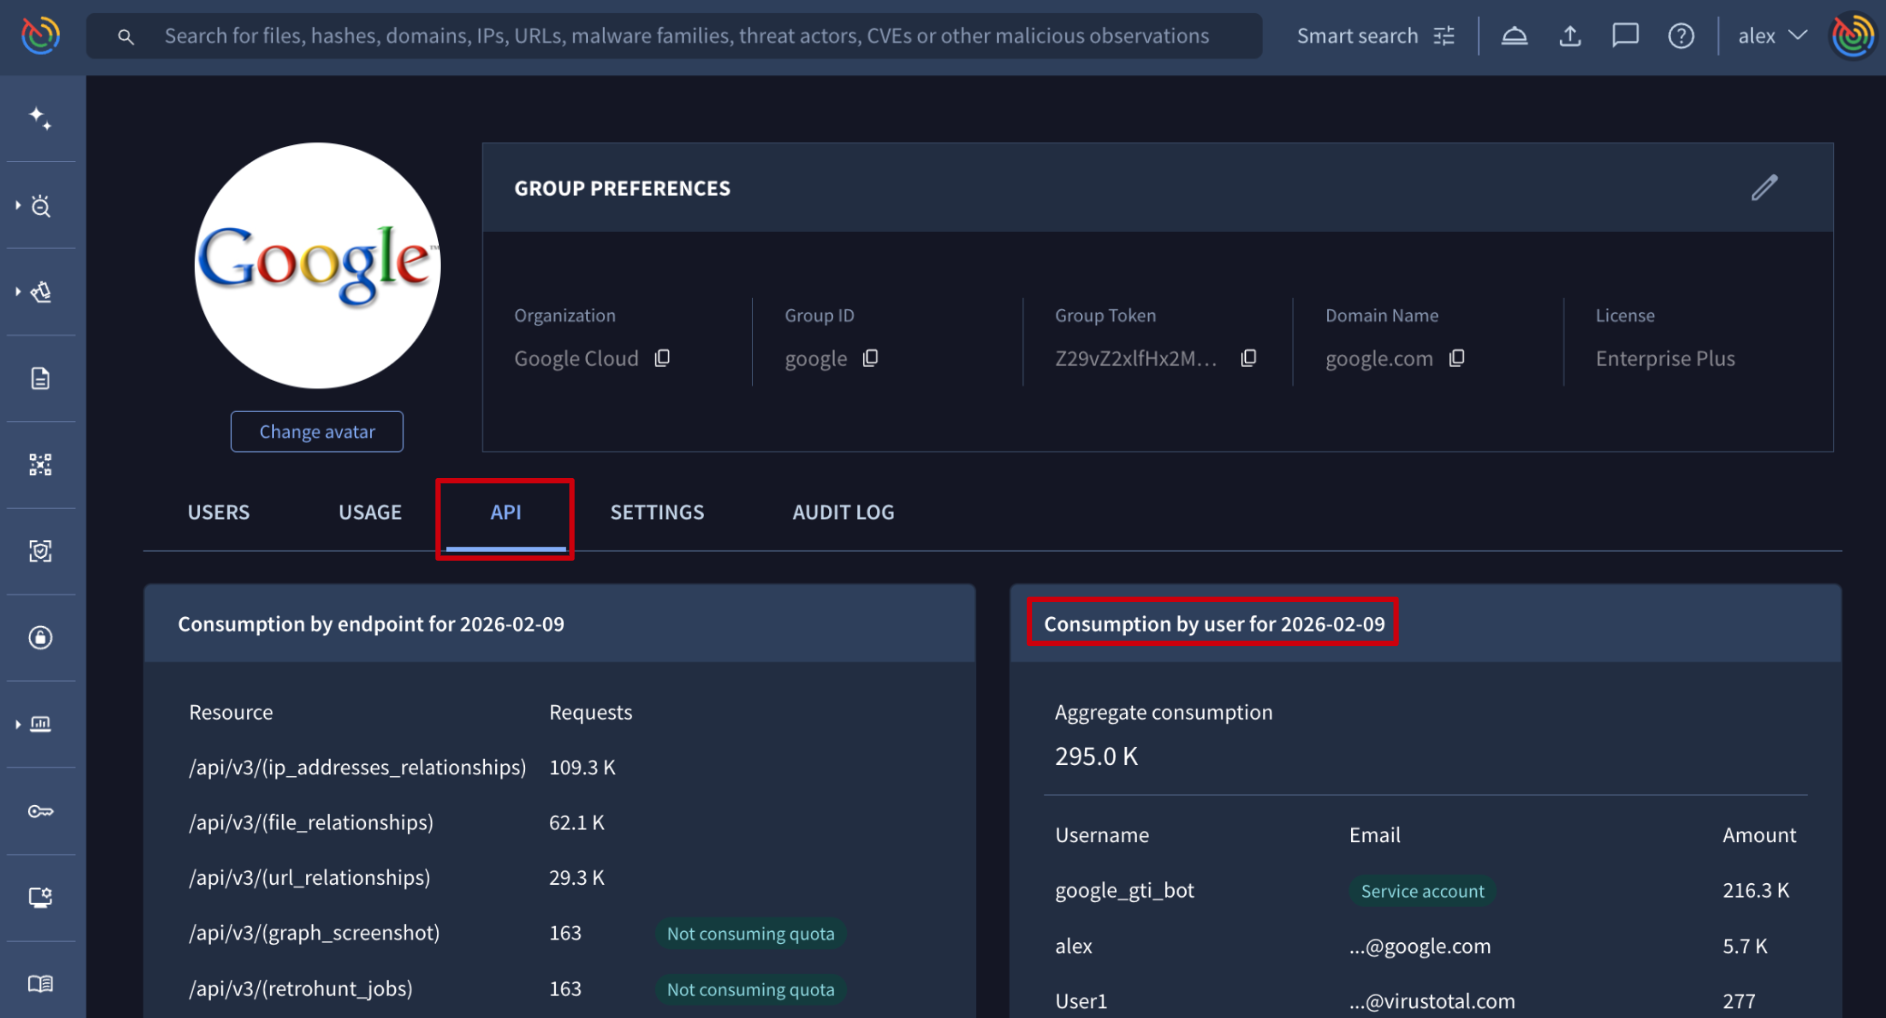The width and height of the screenshot is (1886, 1018).
Task: Copy the Group ID google
Action: [870, 358]
